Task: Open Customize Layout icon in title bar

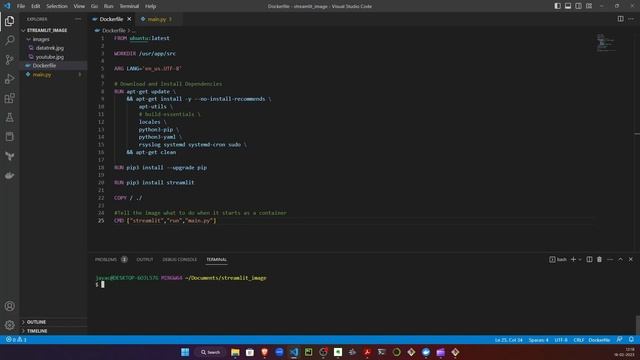Action: (x=589, y=6)
